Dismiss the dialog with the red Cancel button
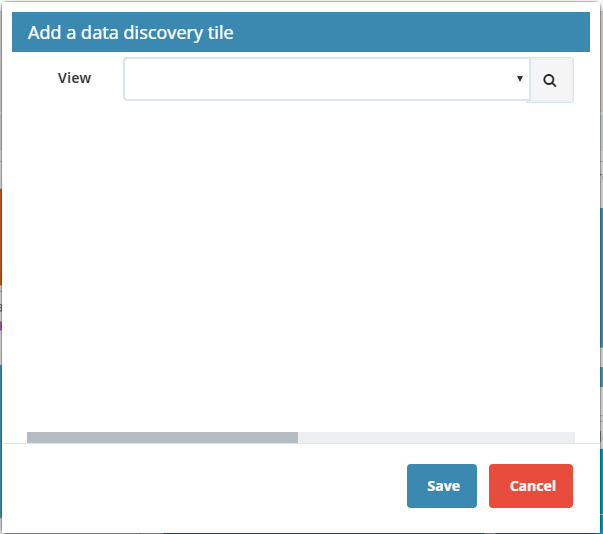 (x=531, y=486)
